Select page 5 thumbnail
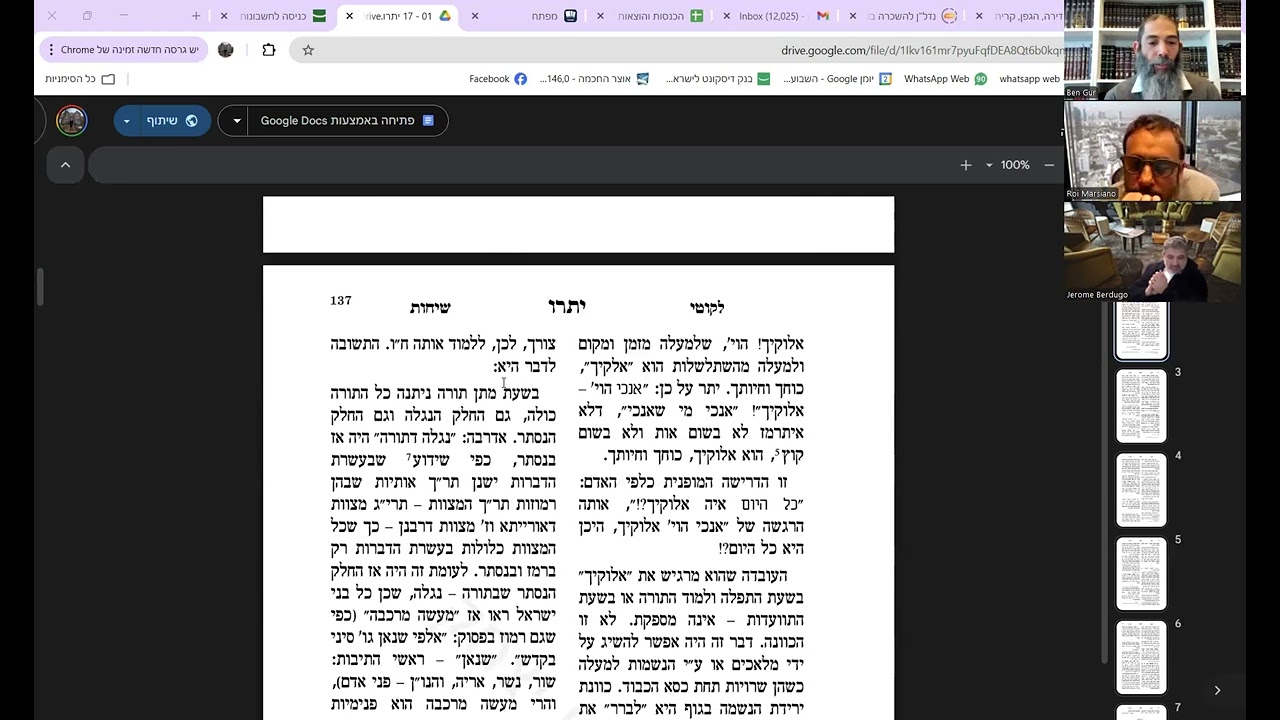The height and width of the screenshot is (720, 1280). tap(1141, 573)
